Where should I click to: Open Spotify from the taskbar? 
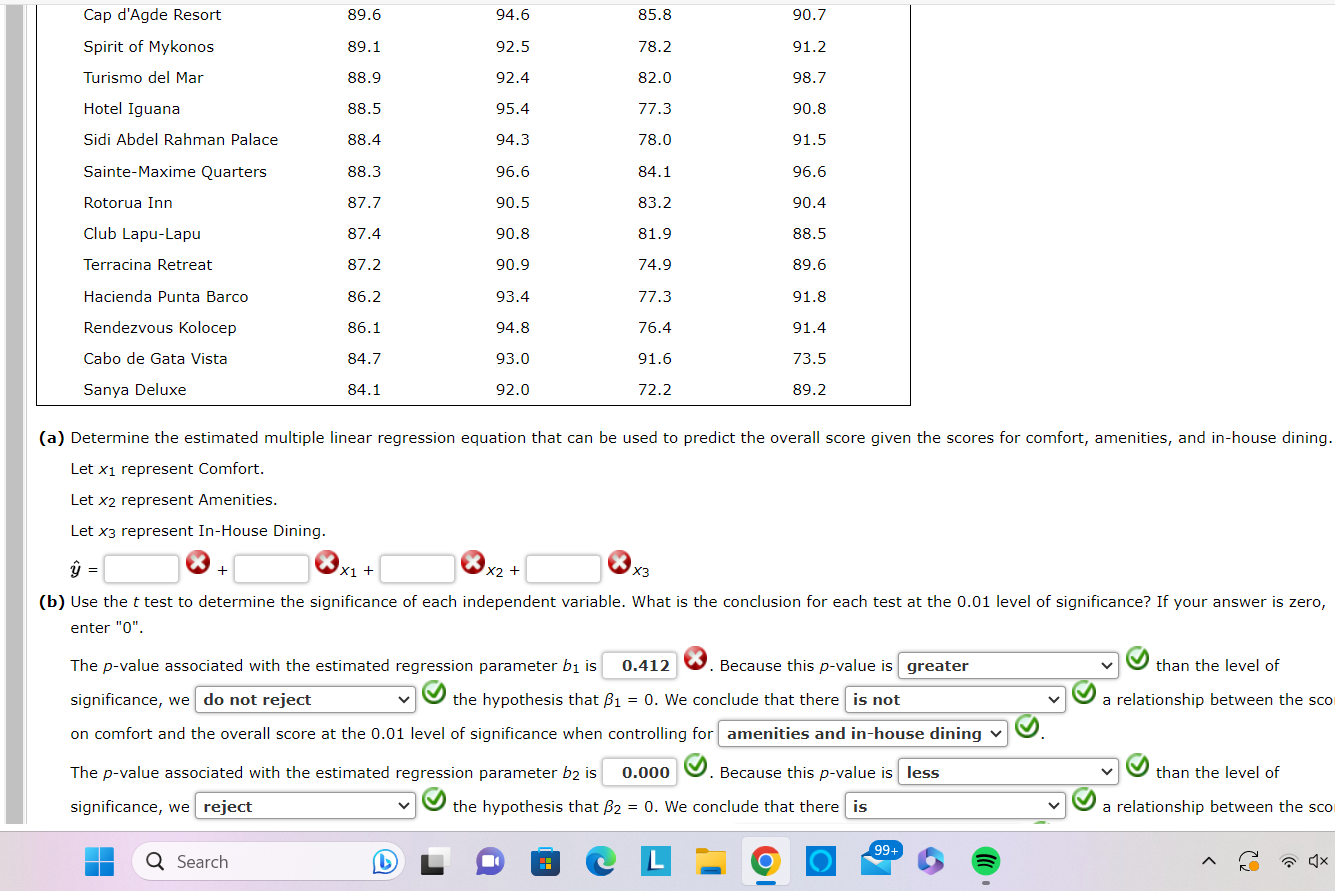[985, 861]
